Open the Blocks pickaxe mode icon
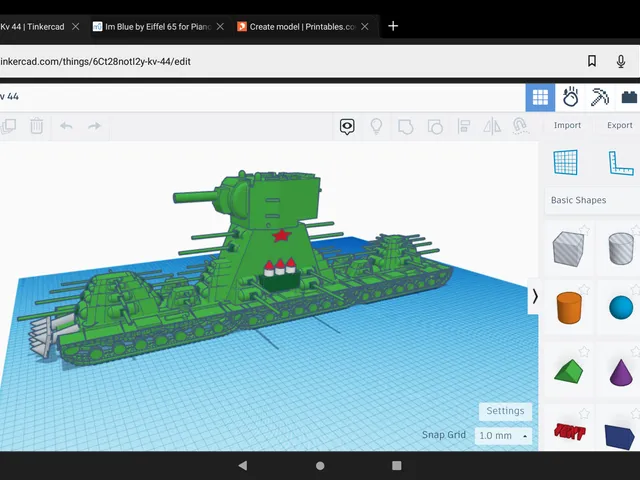 [x=599, y=98]
